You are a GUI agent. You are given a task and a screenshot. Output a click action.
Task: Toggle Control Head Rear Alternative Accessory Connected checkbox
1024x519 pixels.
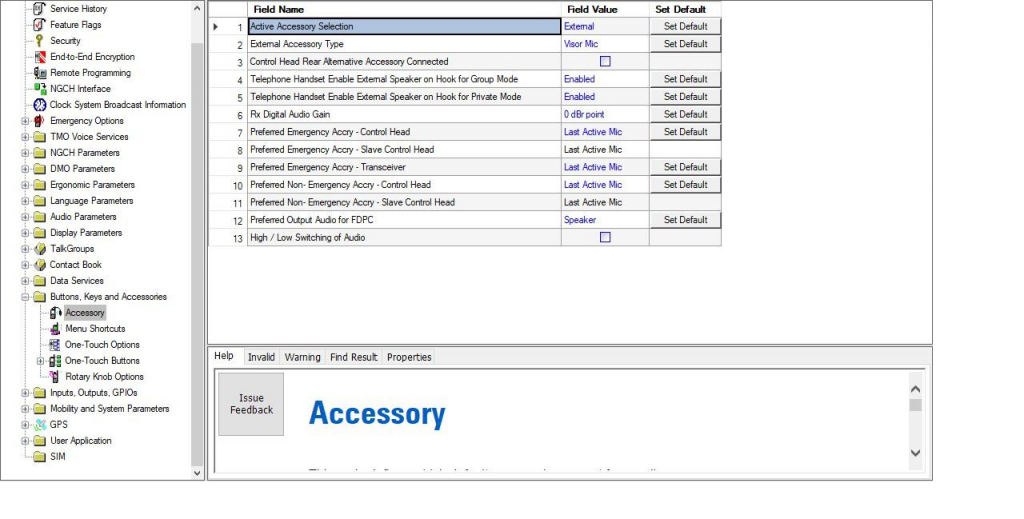tap(605, 61)
